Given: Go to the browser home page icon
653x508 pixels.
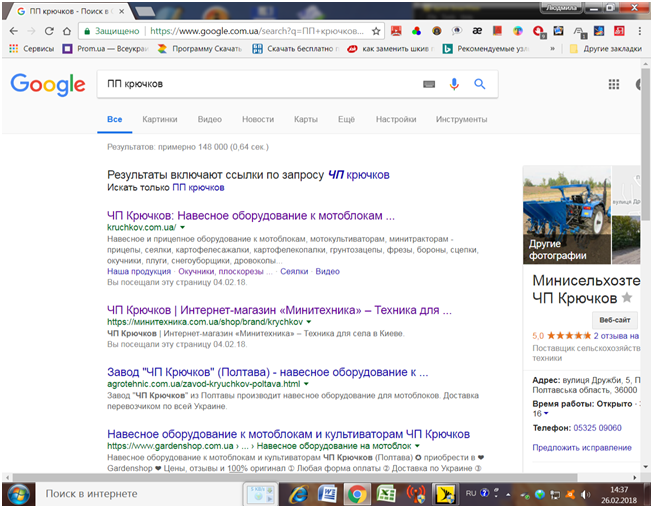Looking at the screenshot, I should click(67, 31).
